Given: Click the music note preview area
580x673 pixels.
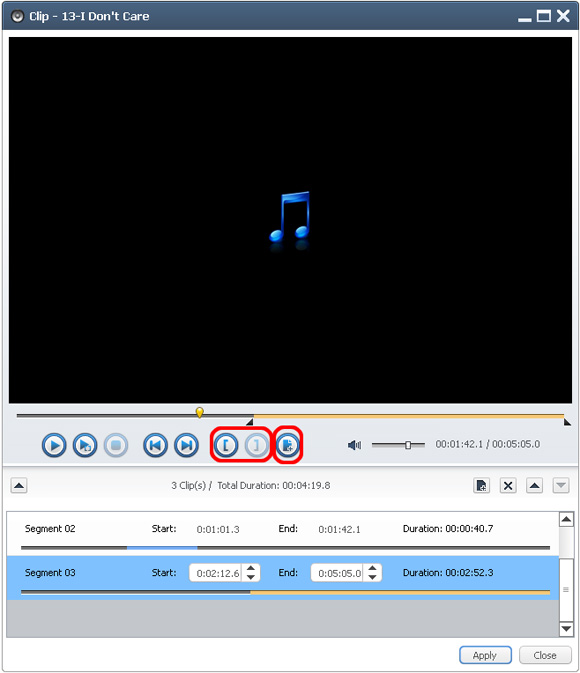Looking at the screenshot, I should pyautogui.click(x=290, y=220).
